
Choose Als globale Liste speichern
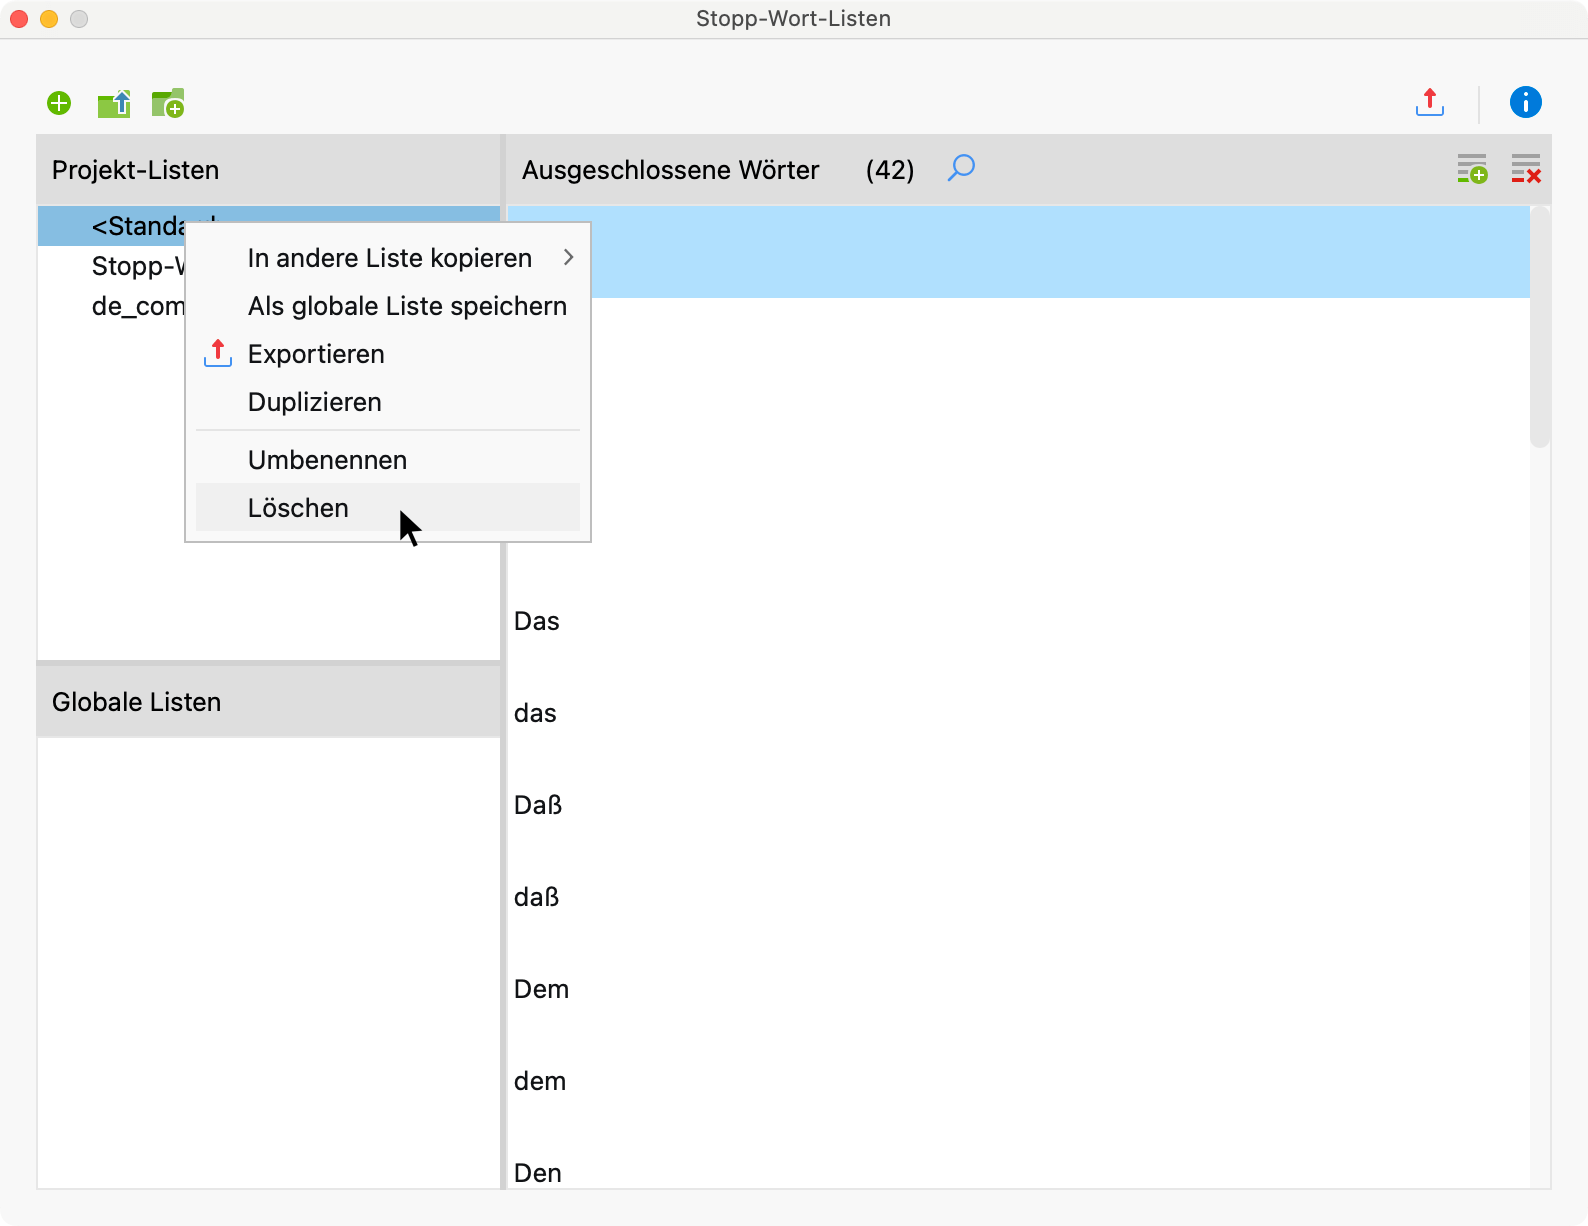tap(388, 306)
